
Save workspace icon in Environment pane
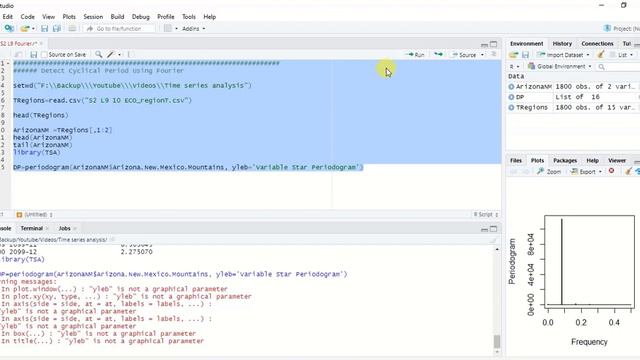pos(525,55)
